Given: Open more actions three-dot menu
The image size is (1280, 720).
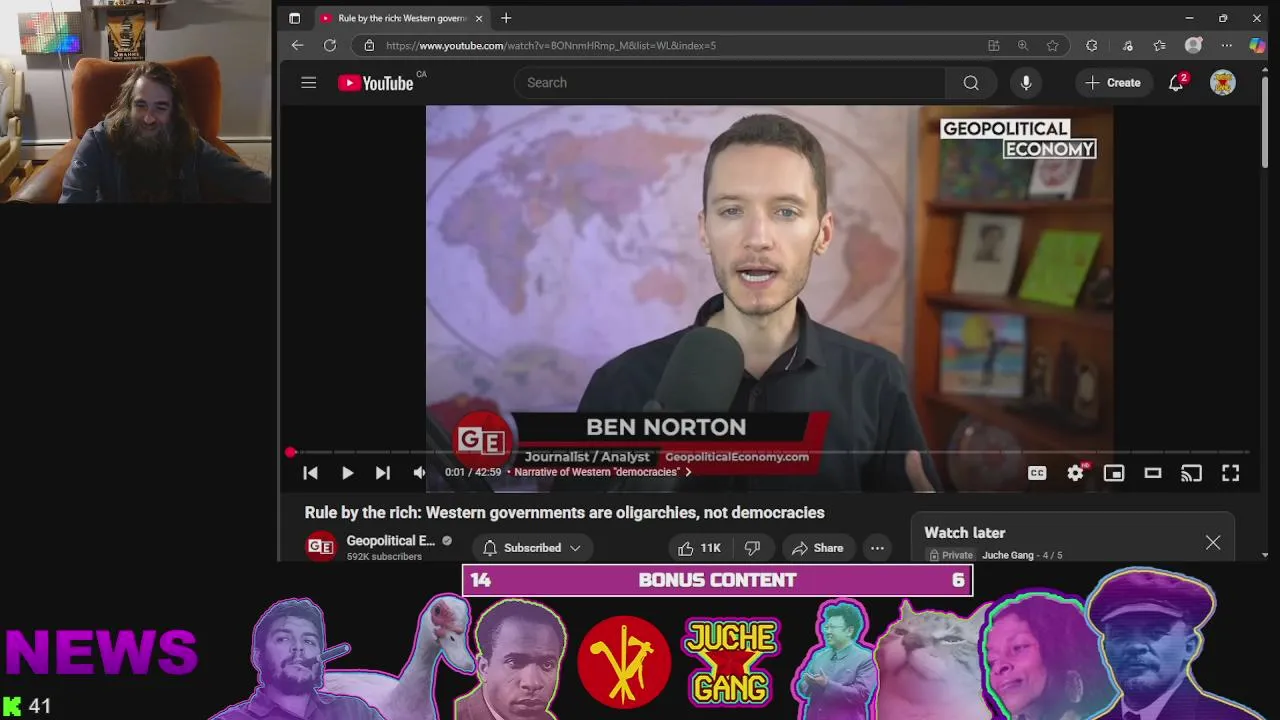Looking at the screenshot, I should pos(877,548).
